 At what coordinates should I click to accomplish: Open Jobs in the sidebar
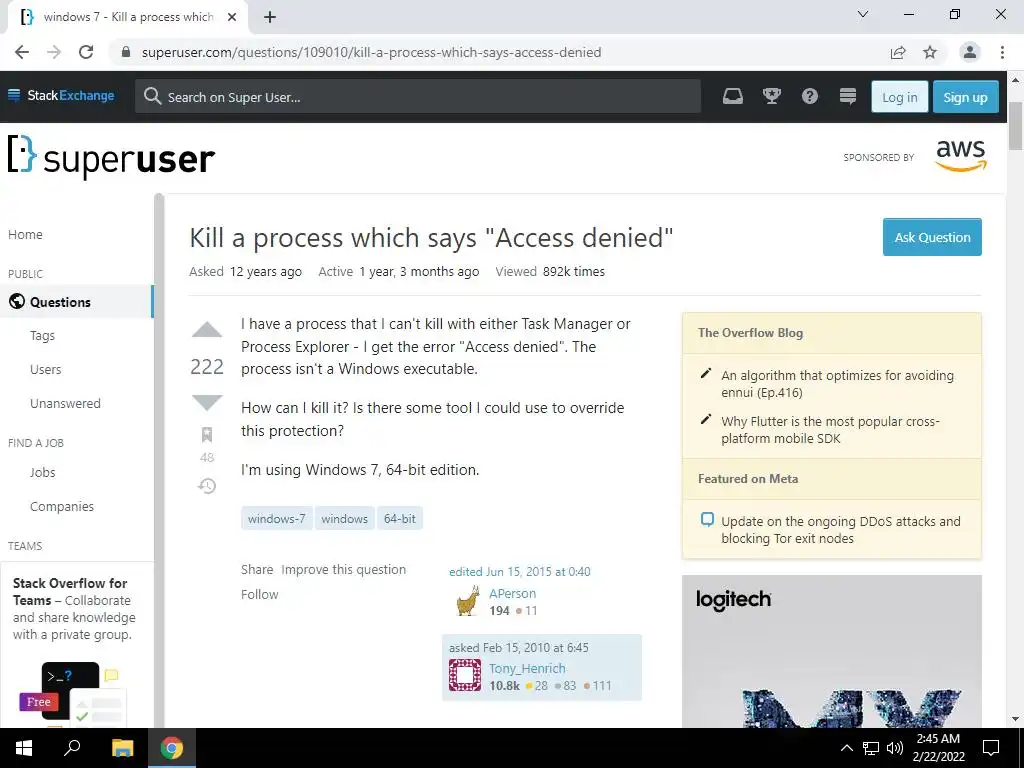[42, 472]
